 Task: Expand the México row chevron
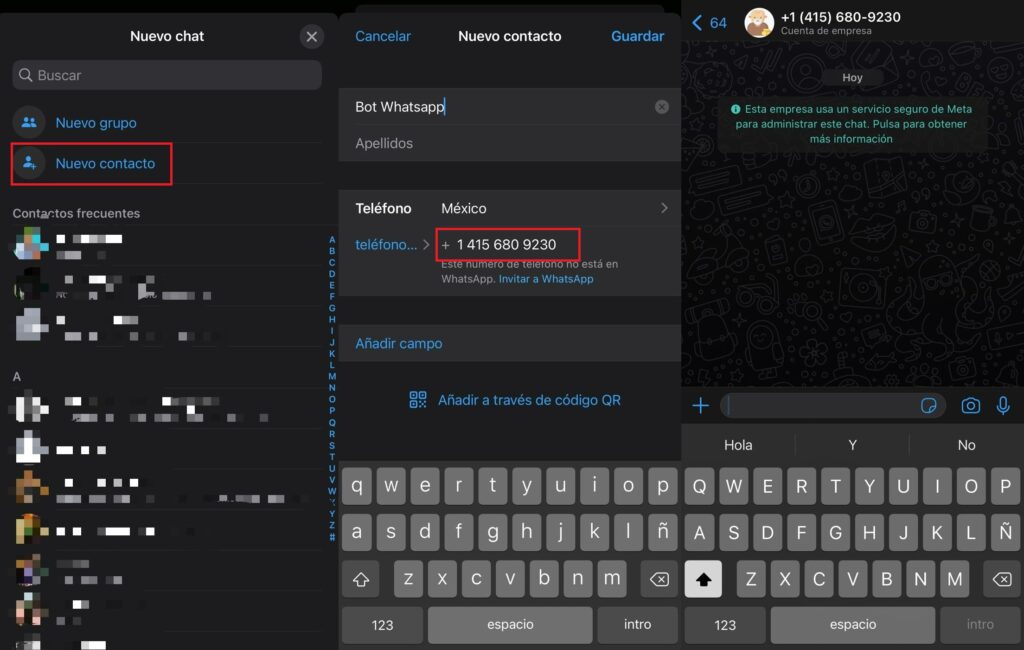point(664,208)
